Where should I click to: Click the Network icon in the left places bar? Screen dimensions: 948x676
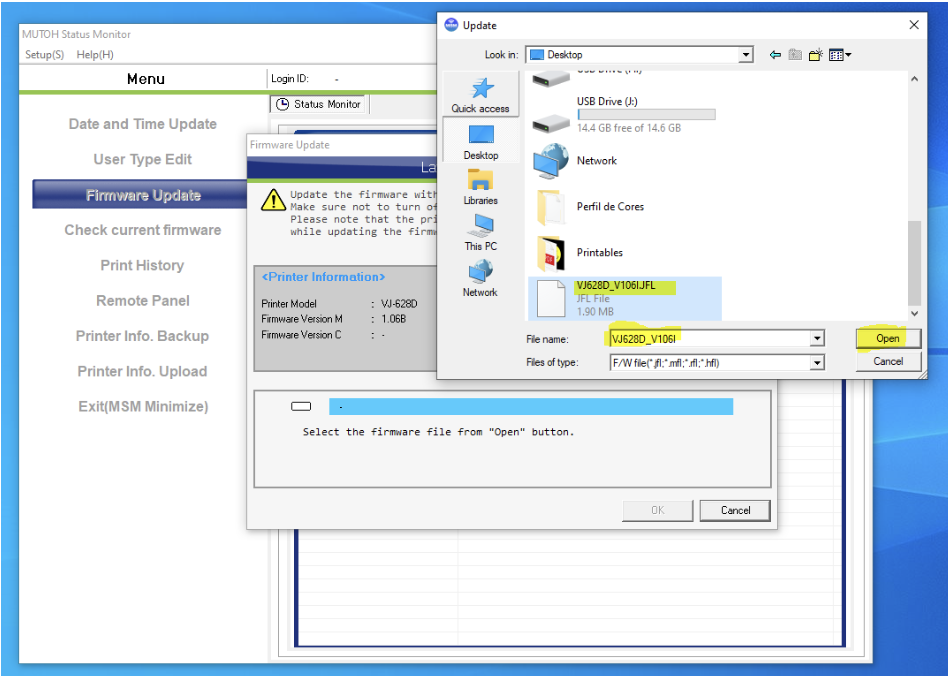coord(480,274)
